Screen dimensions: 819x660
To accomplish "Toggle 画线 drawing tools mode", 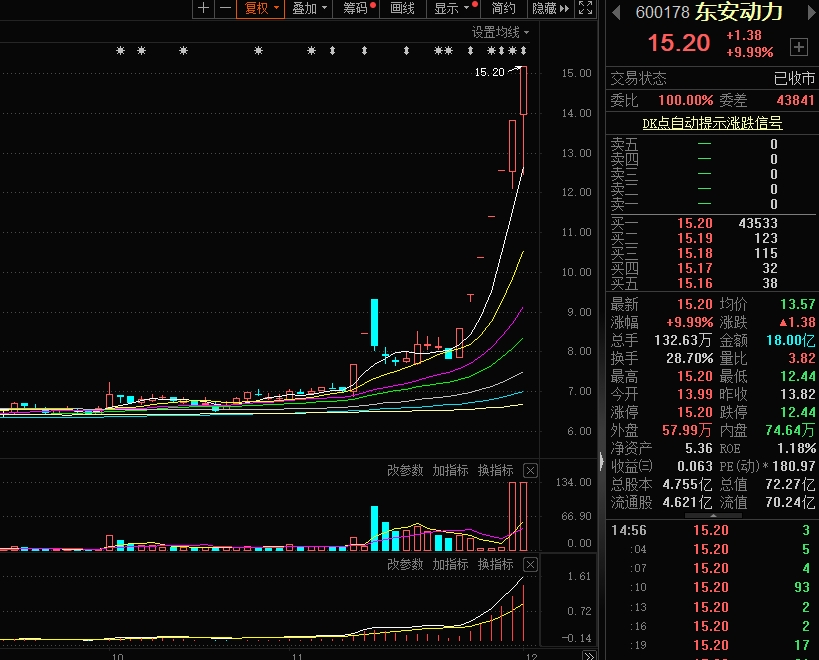I will pos(402,8).
